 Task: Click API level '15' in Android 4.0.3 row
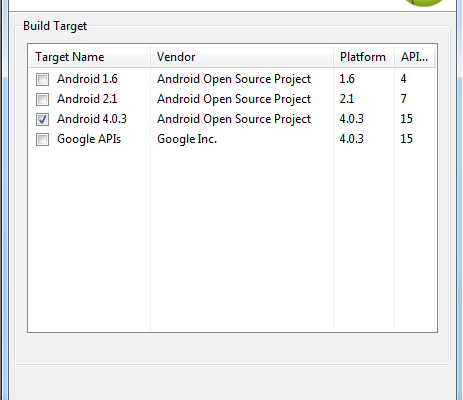(x=406, y=119)
